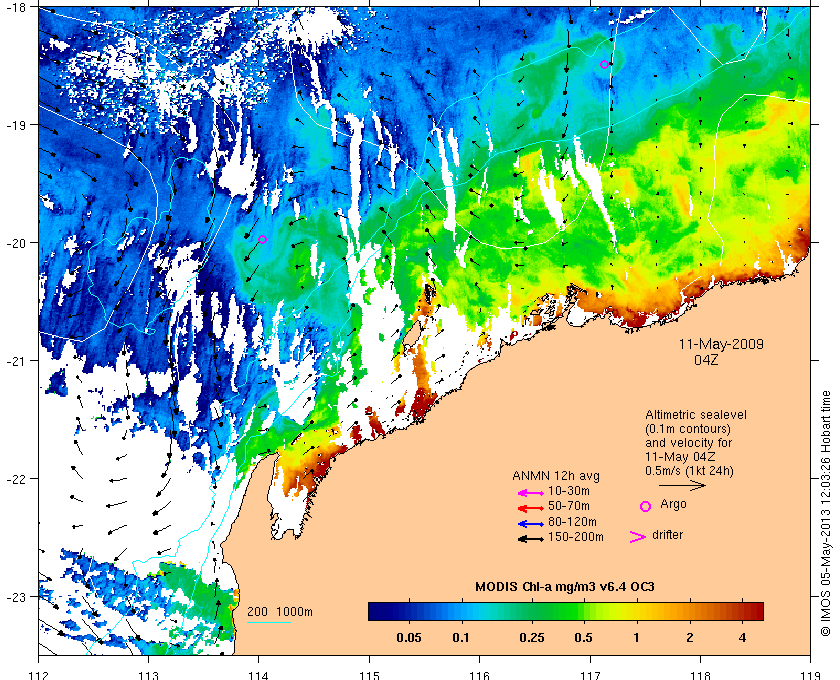The width and height of the screenshot is (840, 680).
Task: Click the 'Altimetric sealevel' annotation text
Action: coord(696,415)
